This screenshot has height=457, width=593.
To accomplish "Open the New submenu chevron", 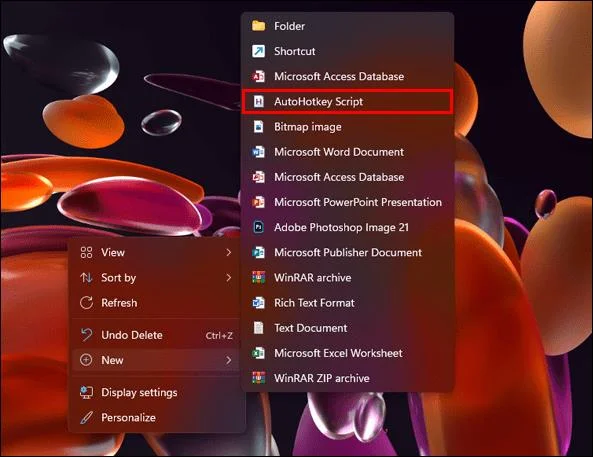I will click(x=228, y=360).
